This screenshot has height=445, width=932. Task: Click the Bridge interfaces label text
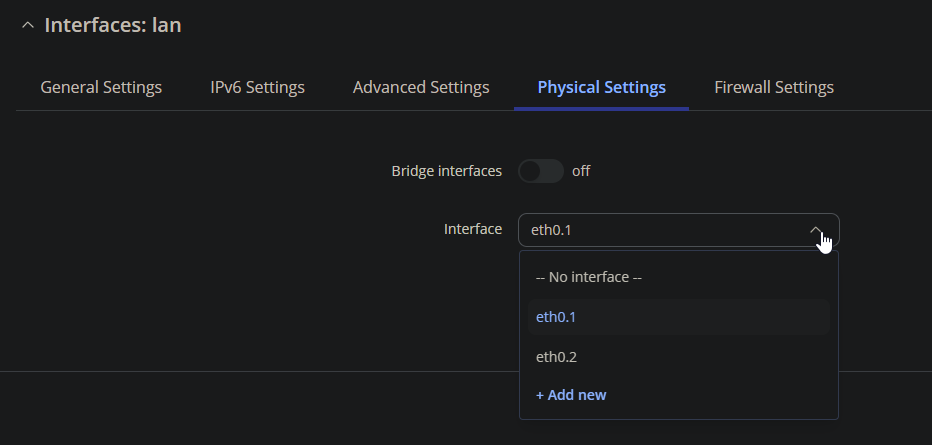tap(446, 171)
